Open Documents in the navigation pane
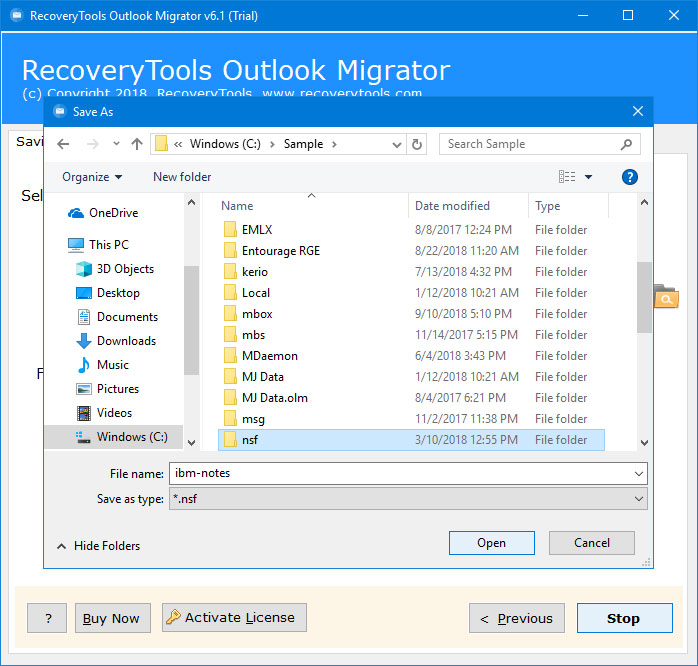The width and height of the screenshot is (698, 666). pos(118,317)
